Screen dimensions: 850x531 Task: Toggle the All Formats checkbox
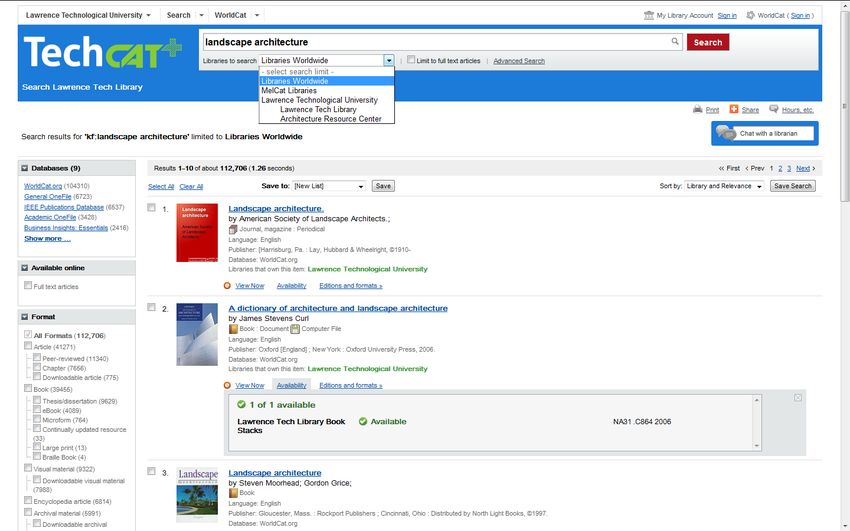28,334
